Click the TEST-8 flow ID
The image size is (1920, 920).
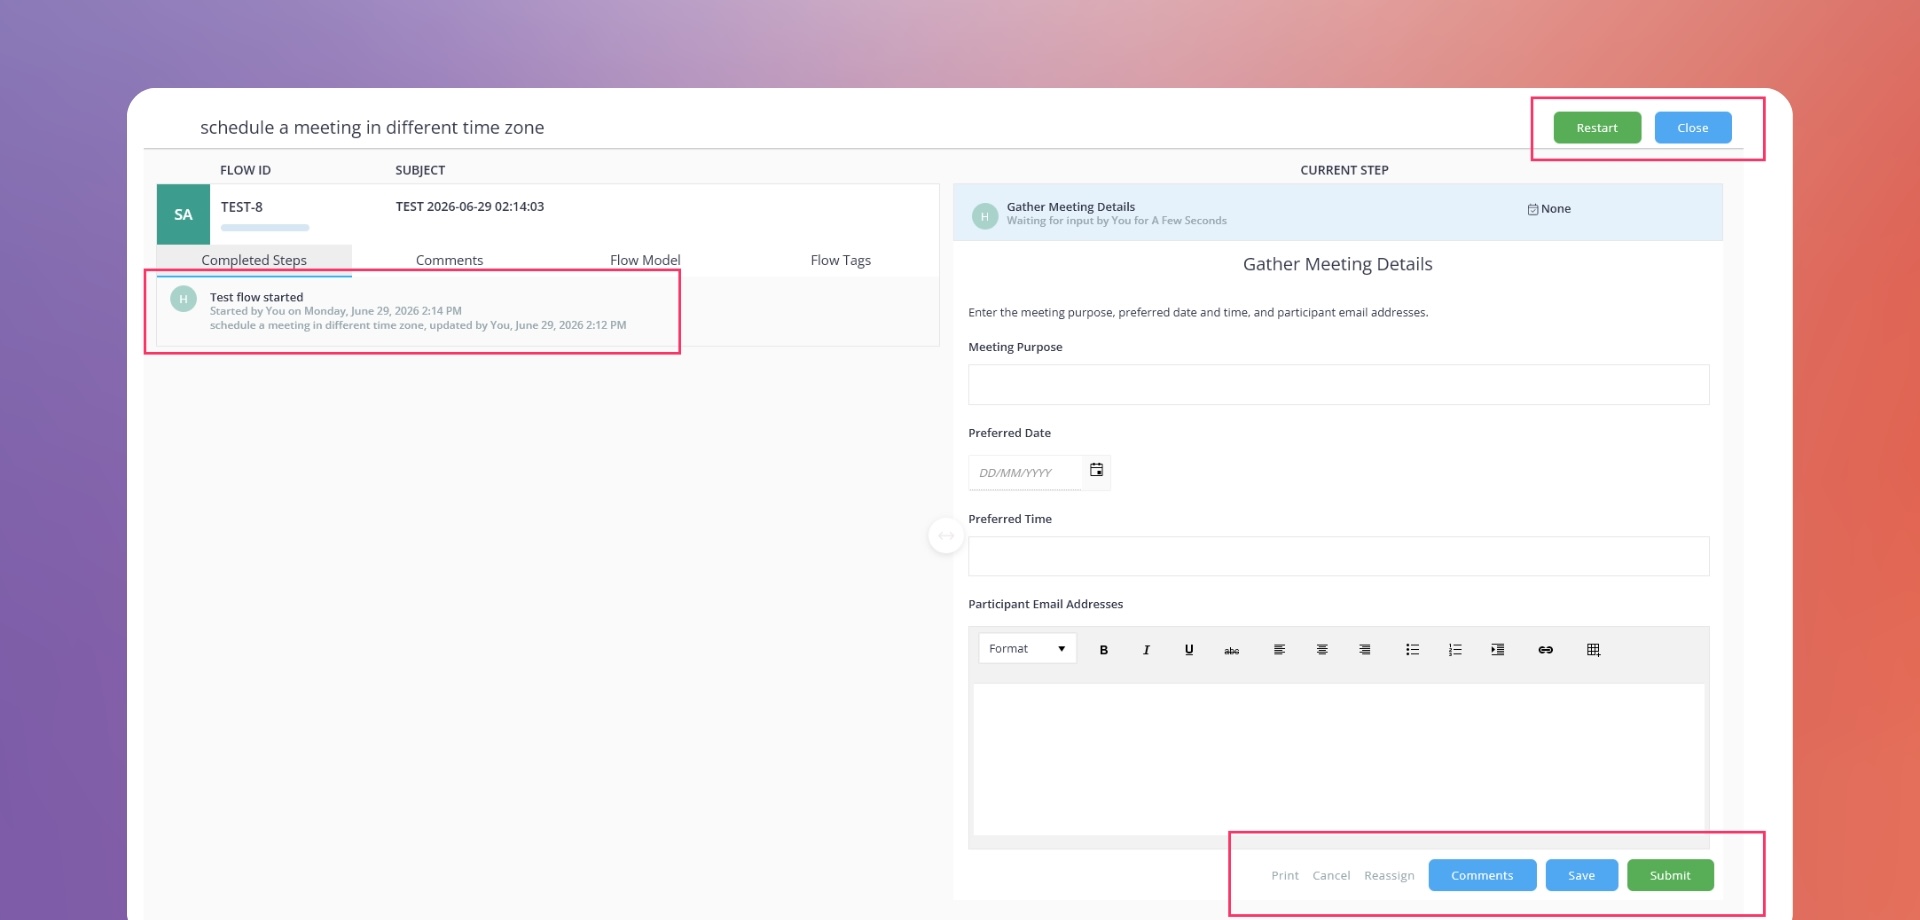coord(242,207)
